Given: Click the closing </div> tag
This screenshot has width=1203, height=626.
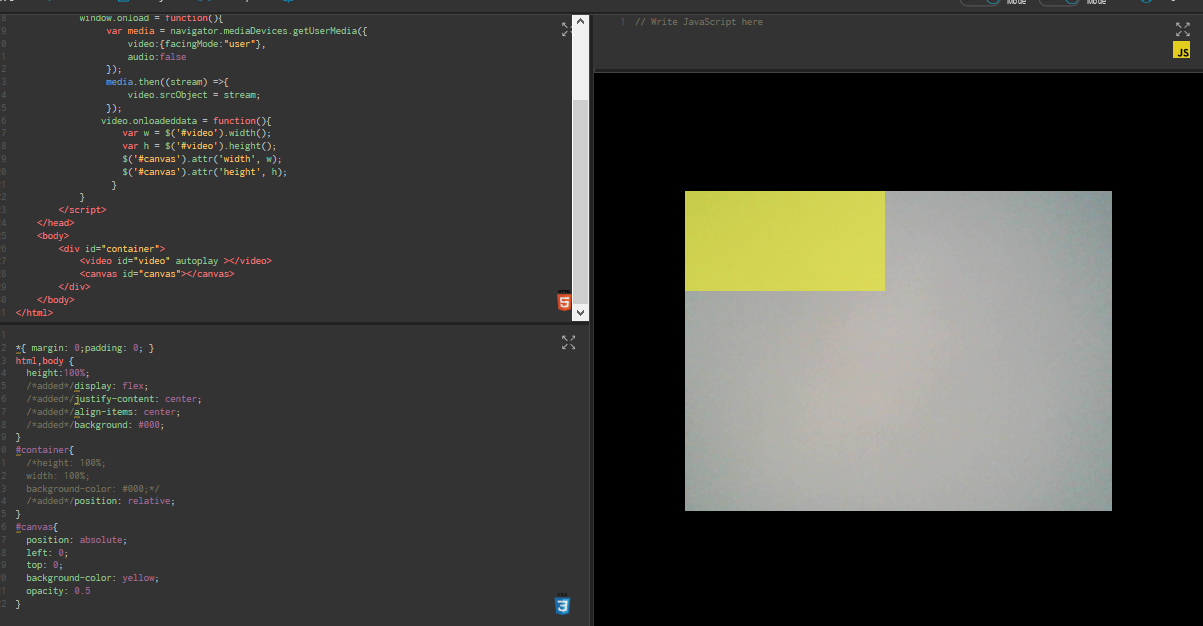Looking at the screenshot, I should [75, 287].
